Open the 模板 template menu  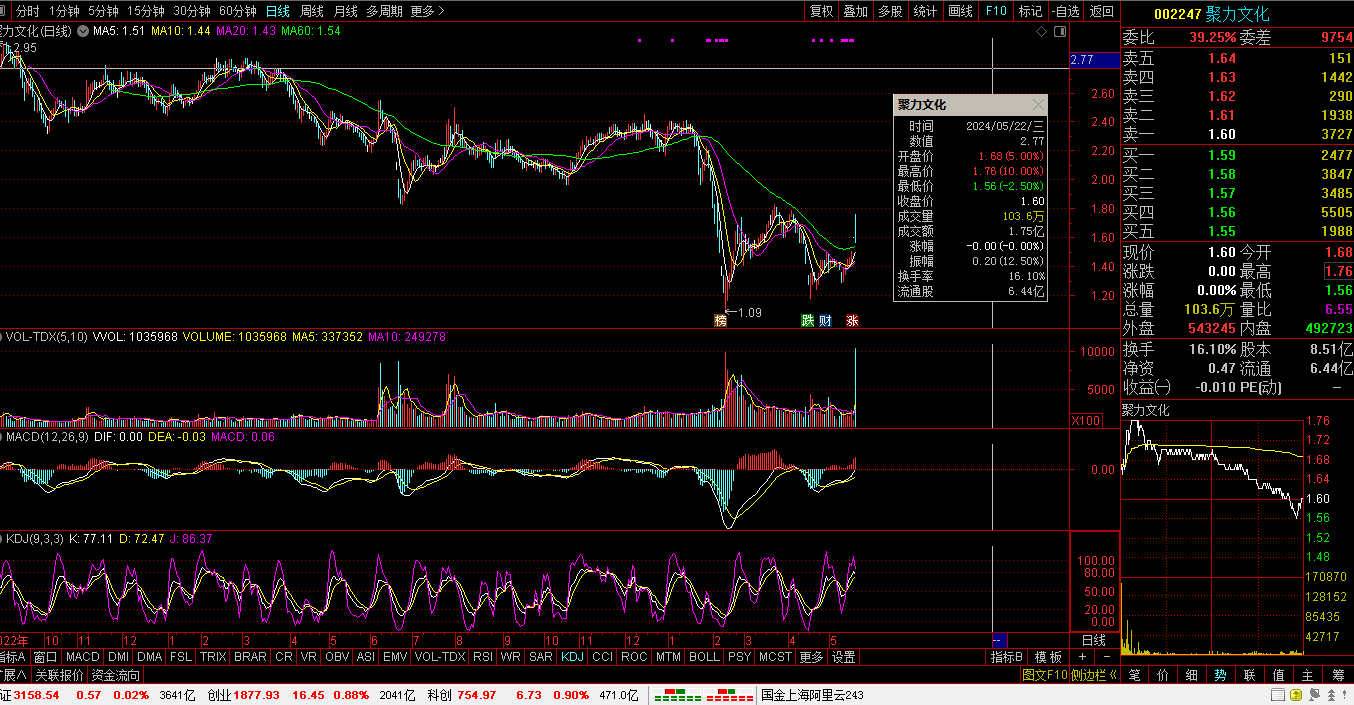point(1048,657)
